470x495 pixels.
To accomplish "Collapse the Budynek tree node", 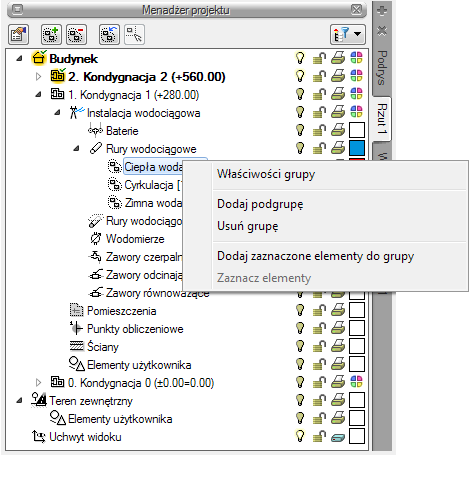I will tap(19, 59).
